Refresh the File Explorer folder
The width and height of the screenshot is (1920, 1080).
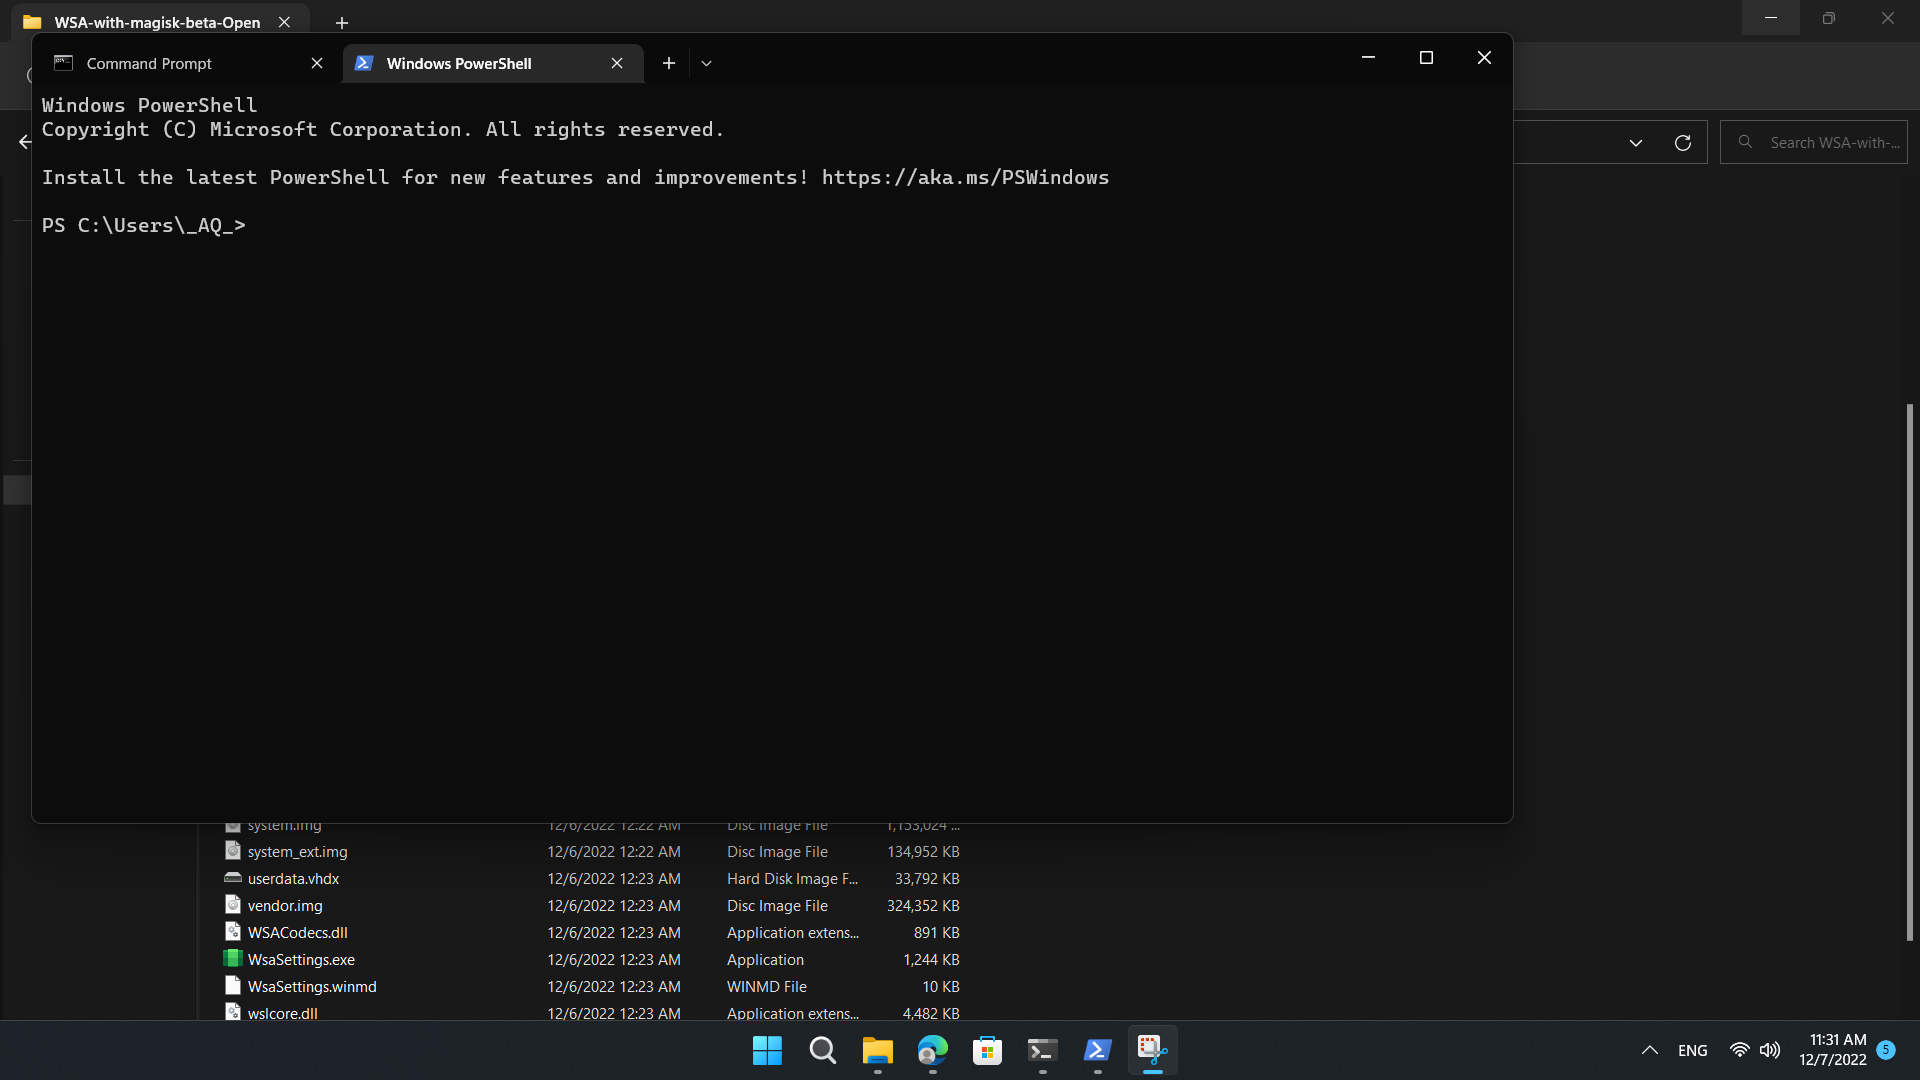click(x=1683, y=143)
